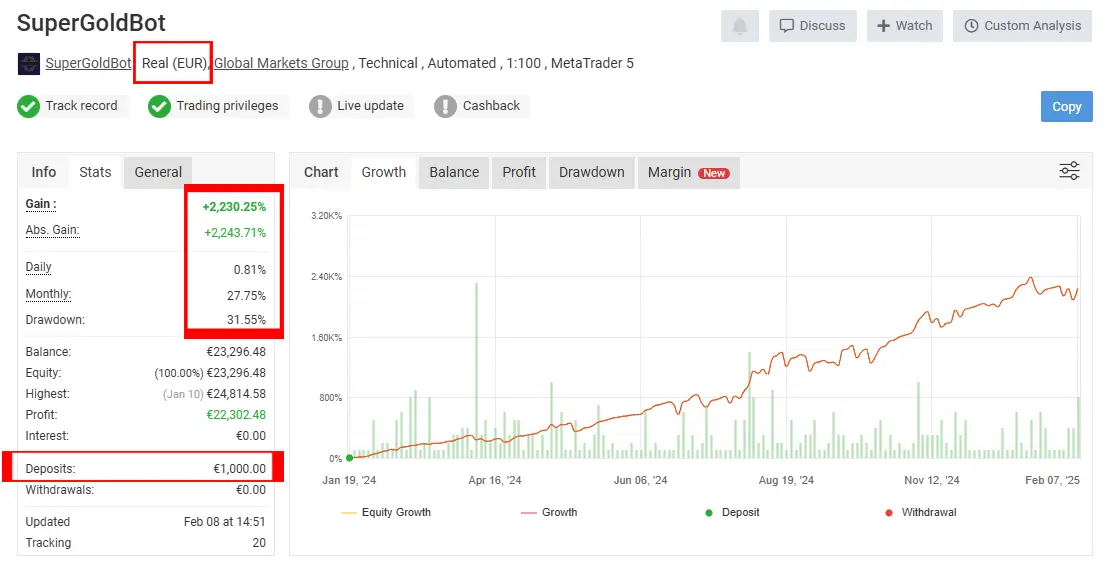This screenshot has height=576, width=1111.
Task: Click the Trading privileges checkmark icon
Action: [160, 106]
